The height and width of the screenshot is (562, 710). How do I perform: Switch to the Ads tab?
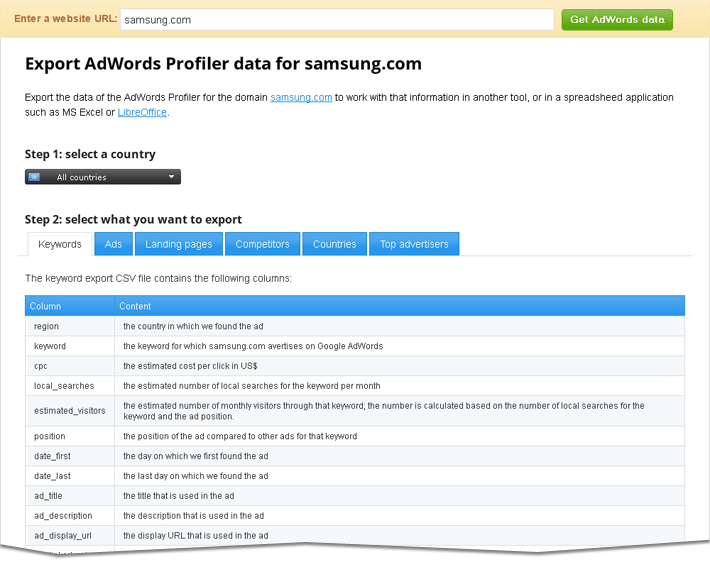coord(113,244)
